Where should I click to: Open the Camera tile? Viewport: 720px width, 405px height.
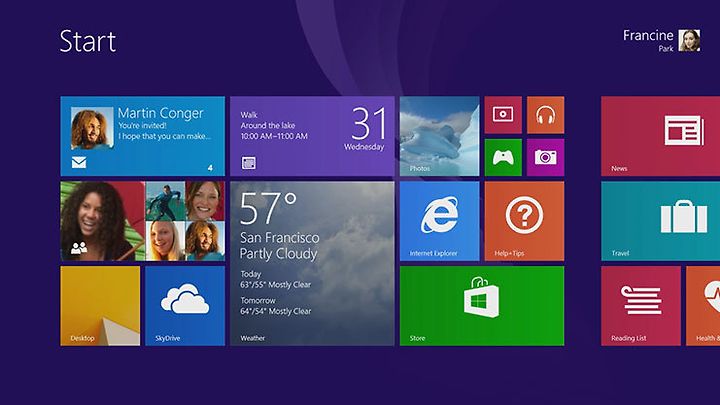546,158
